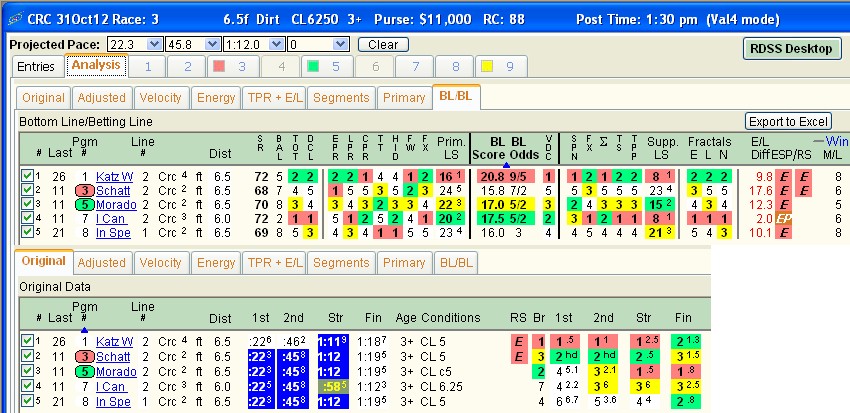This screenshot has height=413, width=850.
Task: Toggle I Can checkbox in Original Data table
Action: coord(27,386)
